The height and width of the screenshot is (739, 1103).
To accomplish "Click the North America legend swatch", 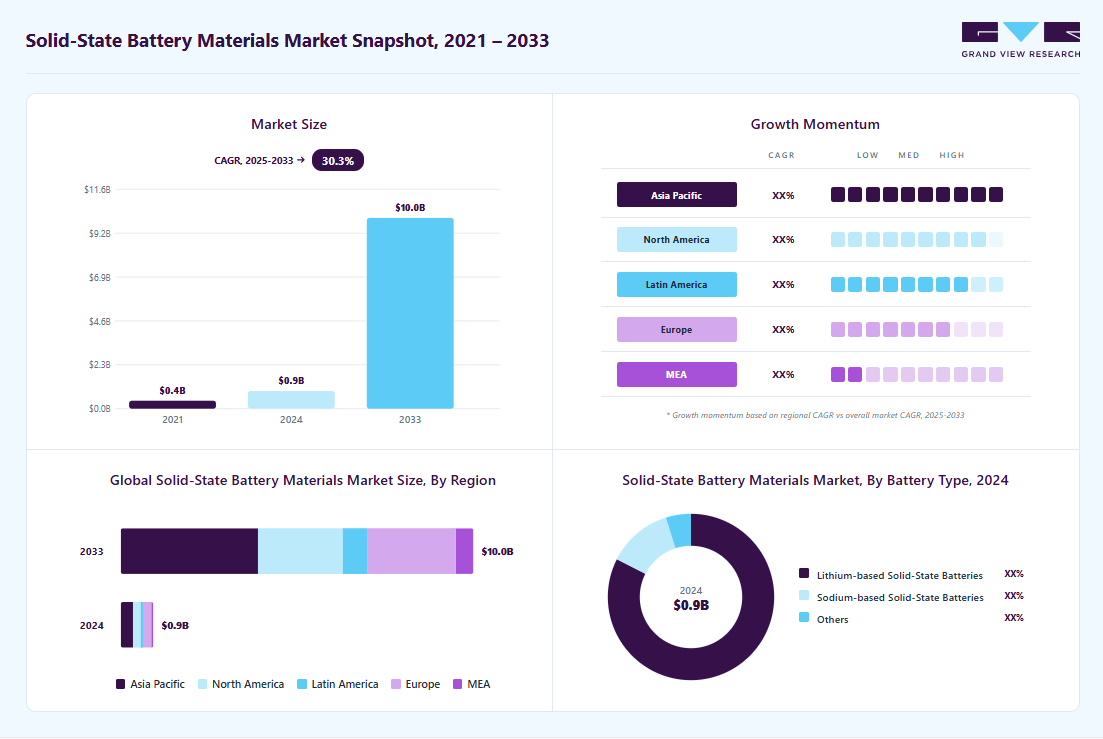I will 203,684.
